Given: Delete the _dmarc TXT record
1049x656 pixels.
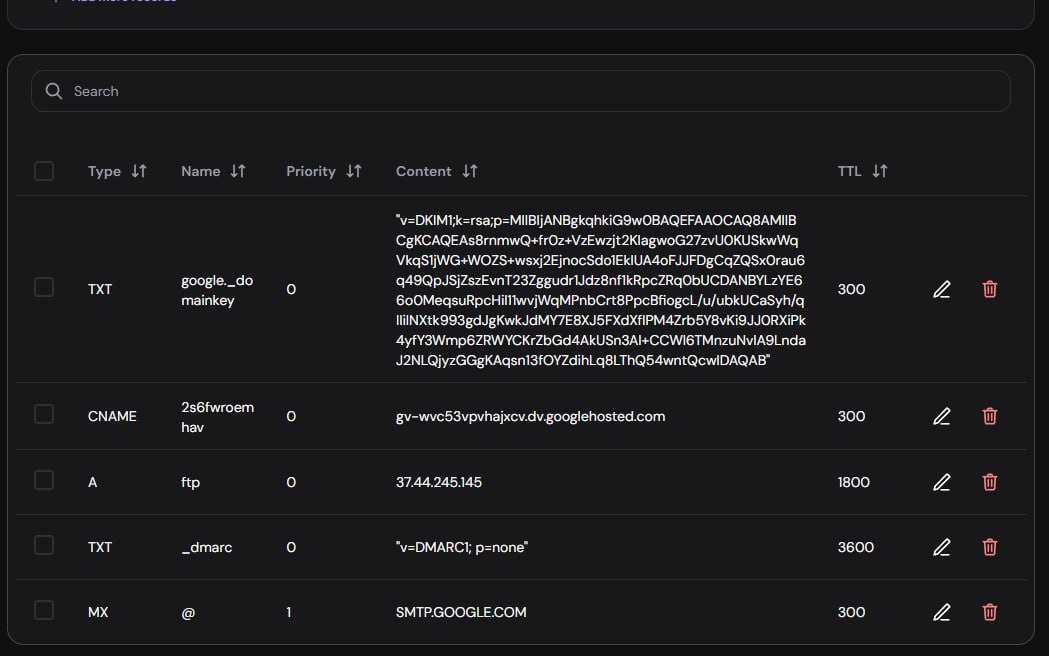Looking at the screenshot, I should pos(989,548).
